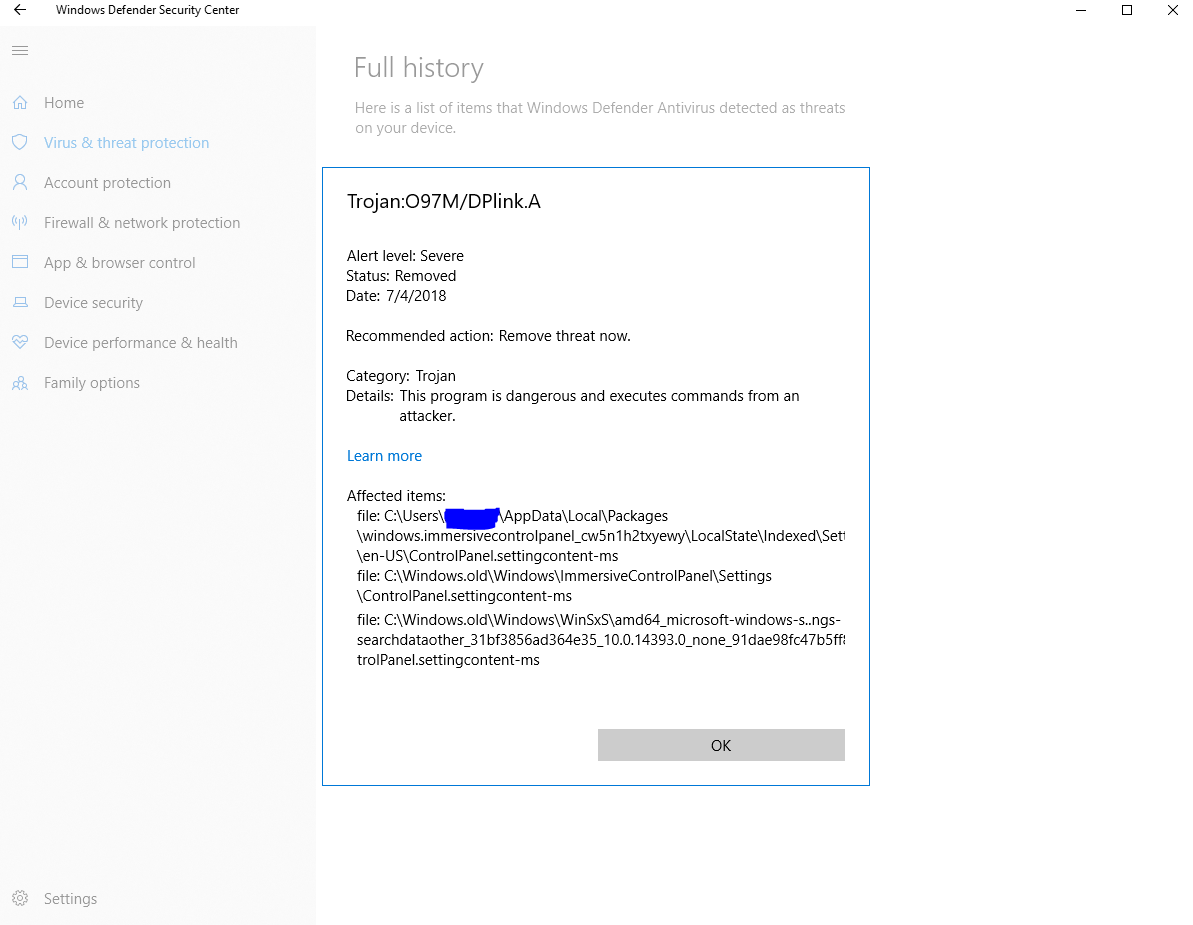Minimize the Windows Defender window
This screenshot has height=925, width=1193.
tap(1081, 10)
